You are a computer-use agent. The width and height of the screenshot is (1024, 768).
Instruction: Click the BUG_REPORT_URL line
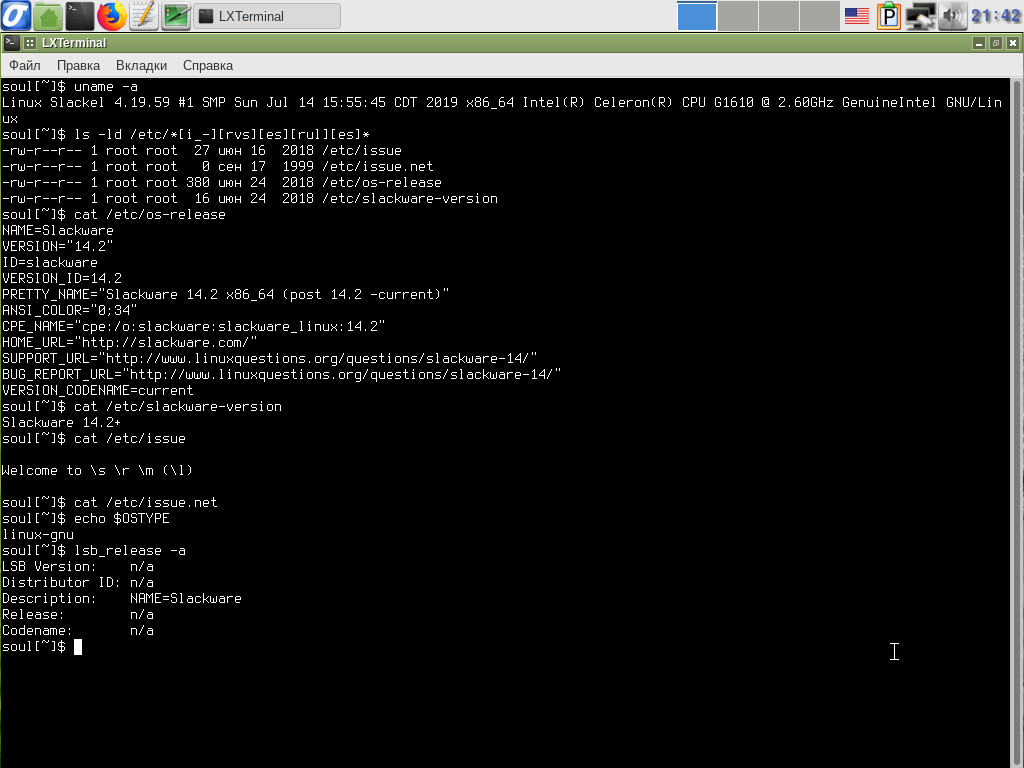[x=281, y=374]
